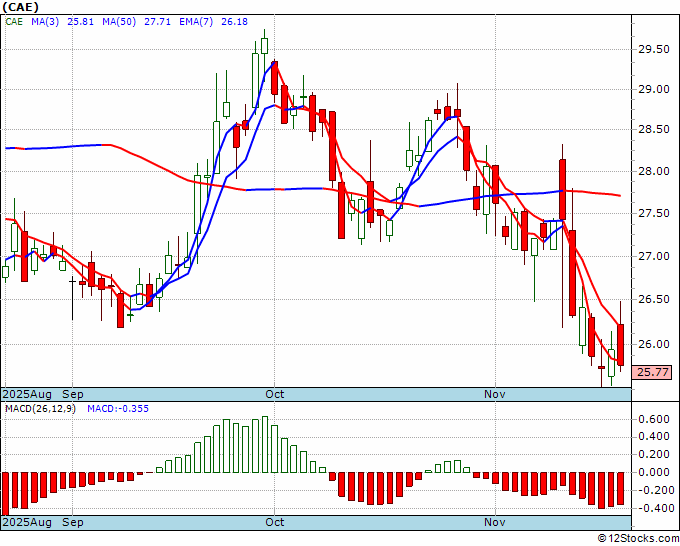The width and height of the screenshot is (680, 546).
Task: Click the 29.50 price axis label
Action: point(654,49)
